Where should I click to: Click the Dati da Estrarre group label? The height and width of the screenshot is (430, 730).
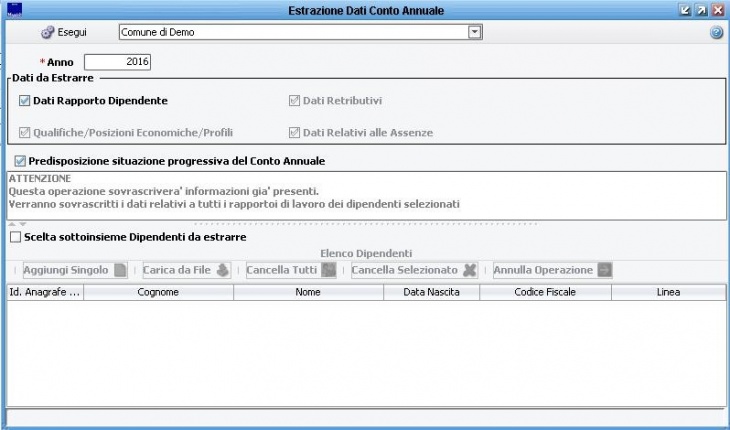coord(53,78)
